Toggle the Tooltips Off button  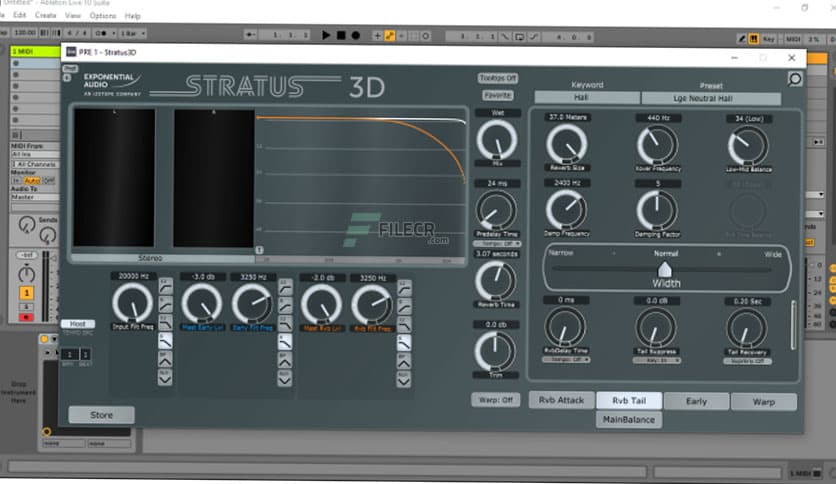[497, 78]
